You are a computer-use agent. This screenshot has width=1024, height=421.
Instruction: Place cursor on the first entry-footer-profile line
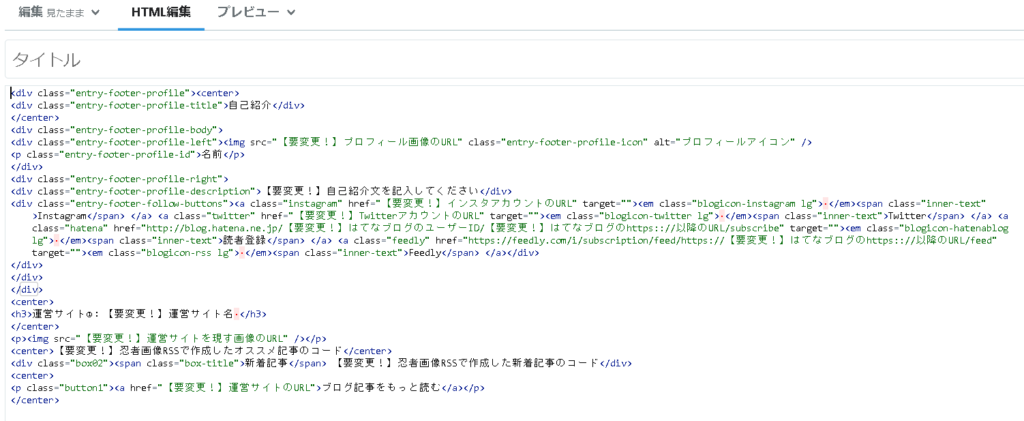point(125,93)
